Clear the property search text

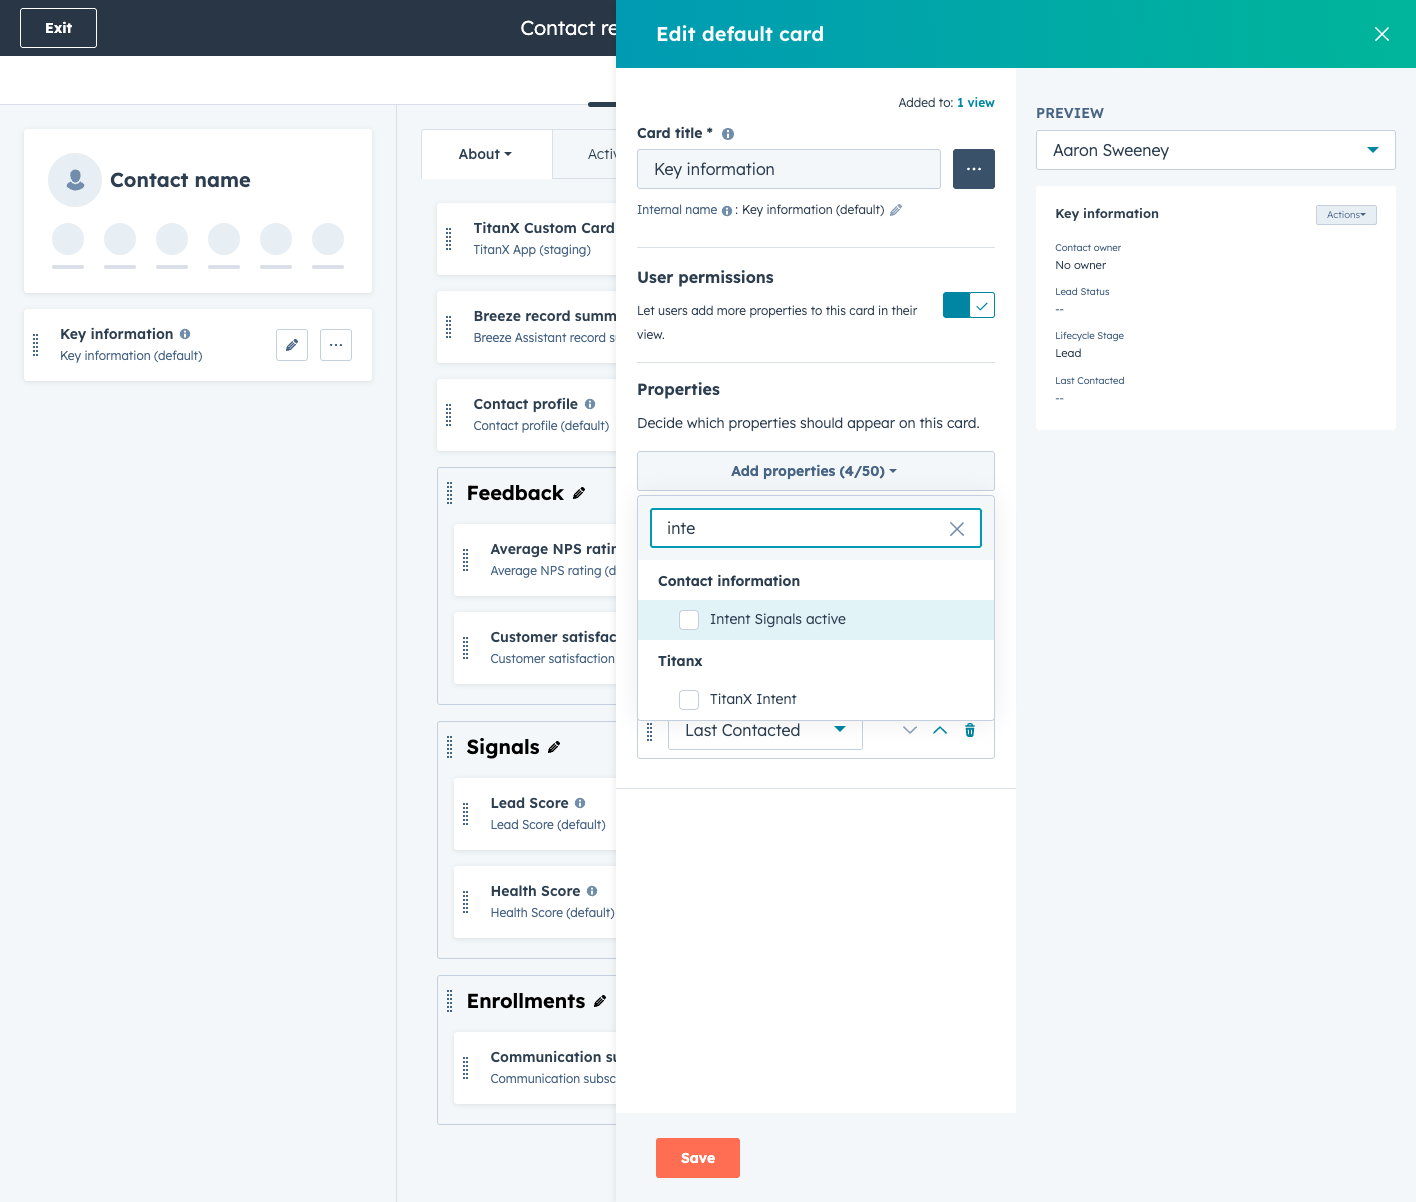tap(957, 529)
